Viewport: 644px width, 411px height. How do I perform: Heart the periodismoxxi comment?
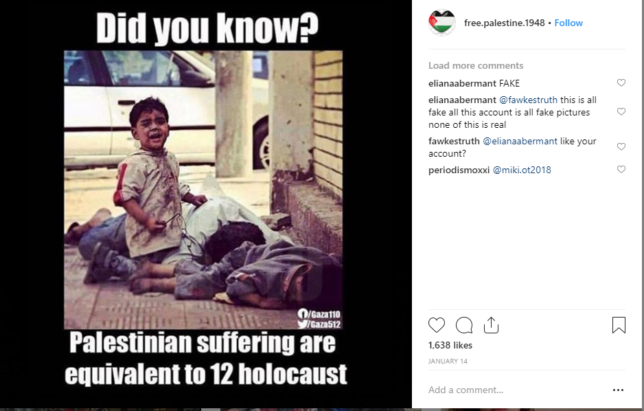tap(621, 169)
